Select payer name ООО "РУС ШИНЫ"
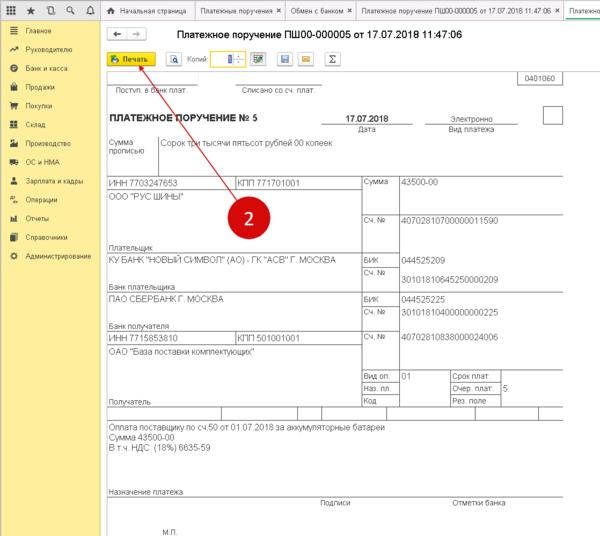The width and height of the screenshot is (600, 536). (146, 197)
